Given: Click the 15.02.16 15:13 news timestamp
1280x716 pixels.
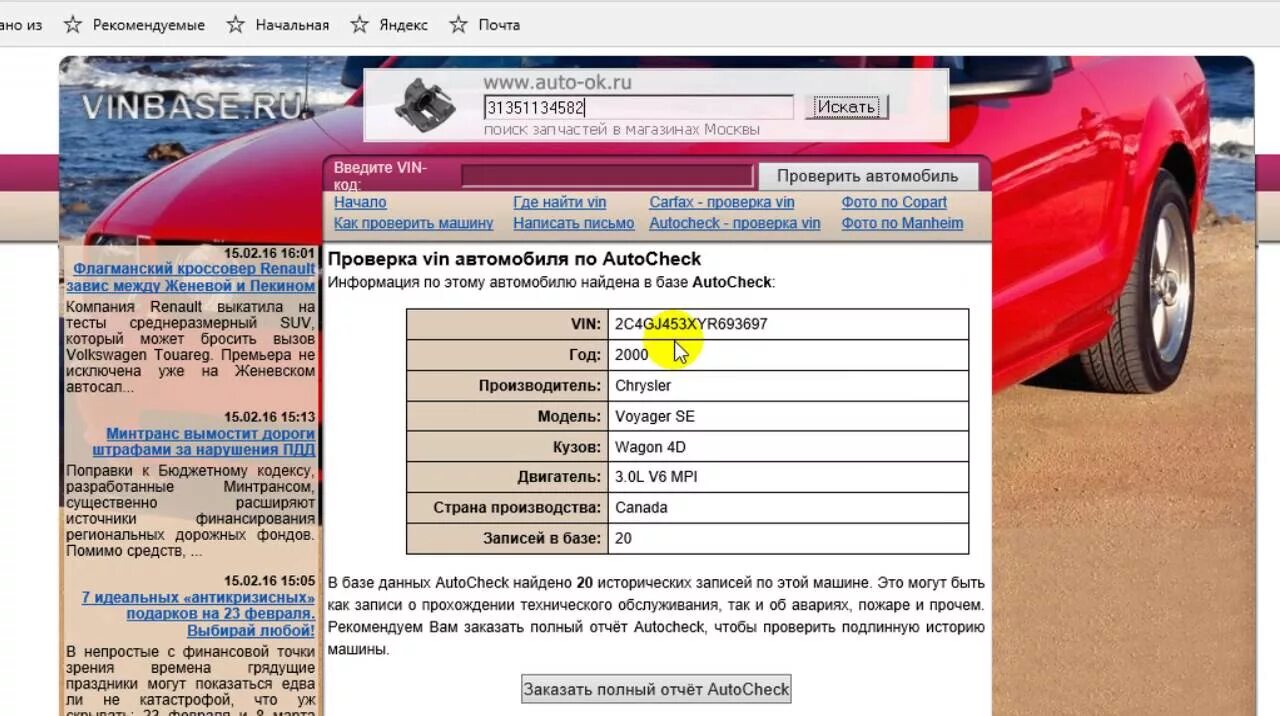Looking at the screenshot, I should (x=269, y=417).
